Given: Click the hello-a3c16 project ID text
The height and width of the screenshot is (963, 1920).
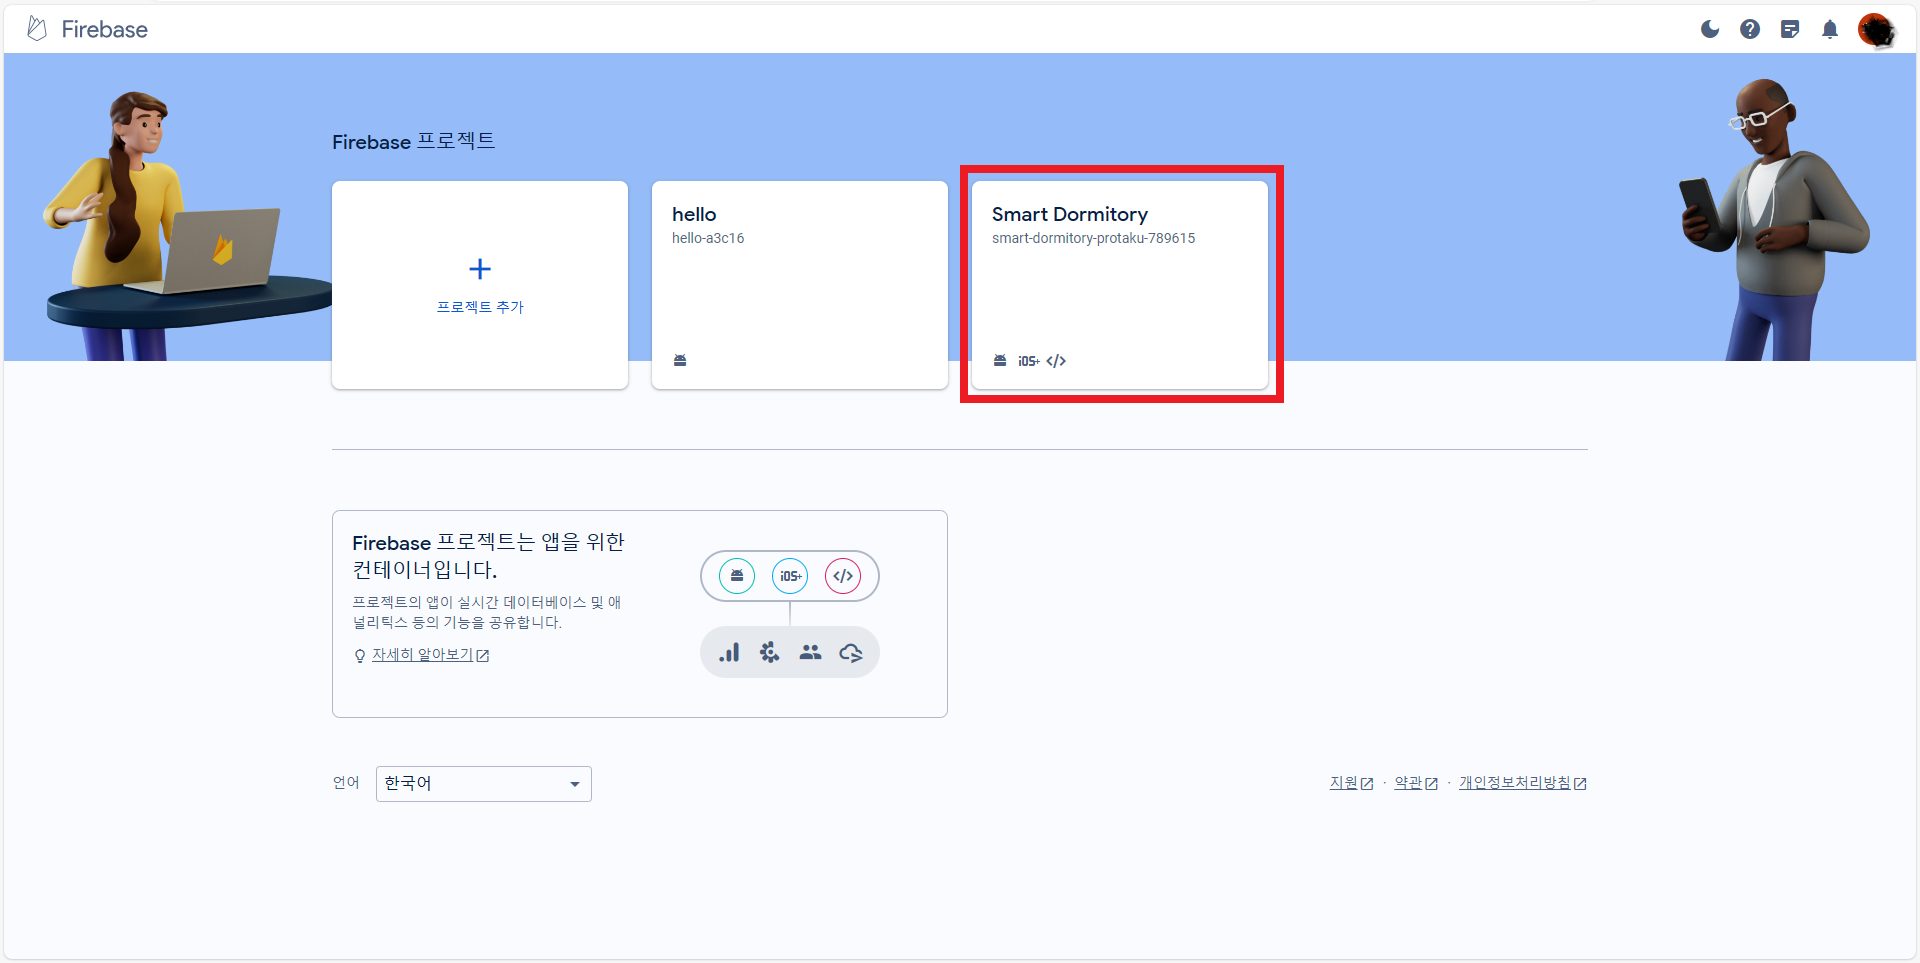Looking at the screenshot, I should [708, 238].
